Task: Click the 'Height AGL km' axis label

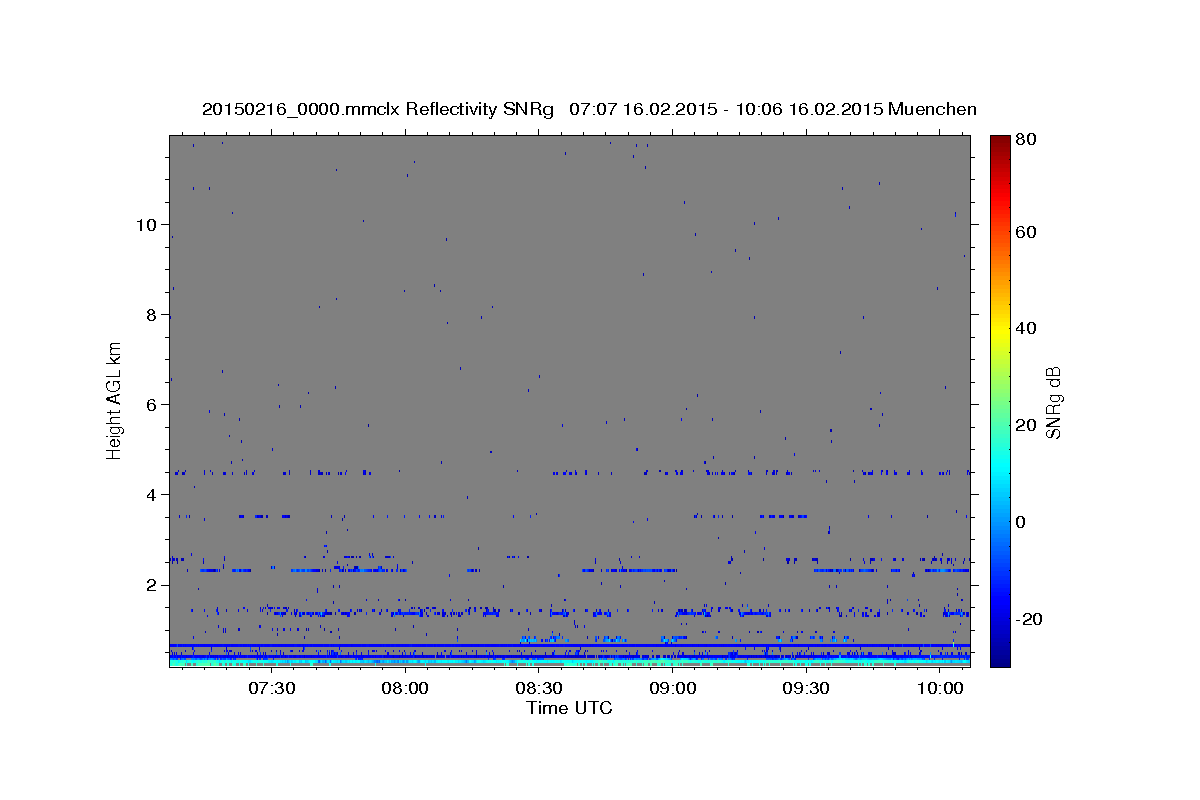Action: (x=115, y=400)
